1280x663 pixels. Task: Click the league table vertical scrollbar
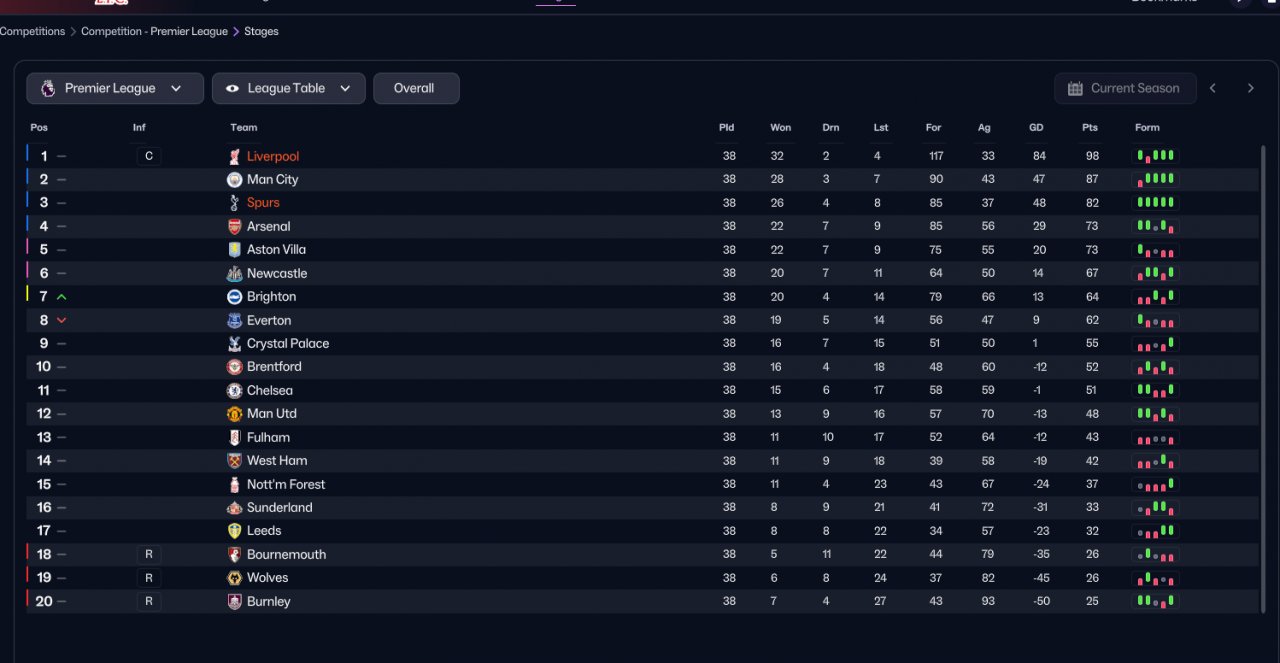(x=1263, y=378)
